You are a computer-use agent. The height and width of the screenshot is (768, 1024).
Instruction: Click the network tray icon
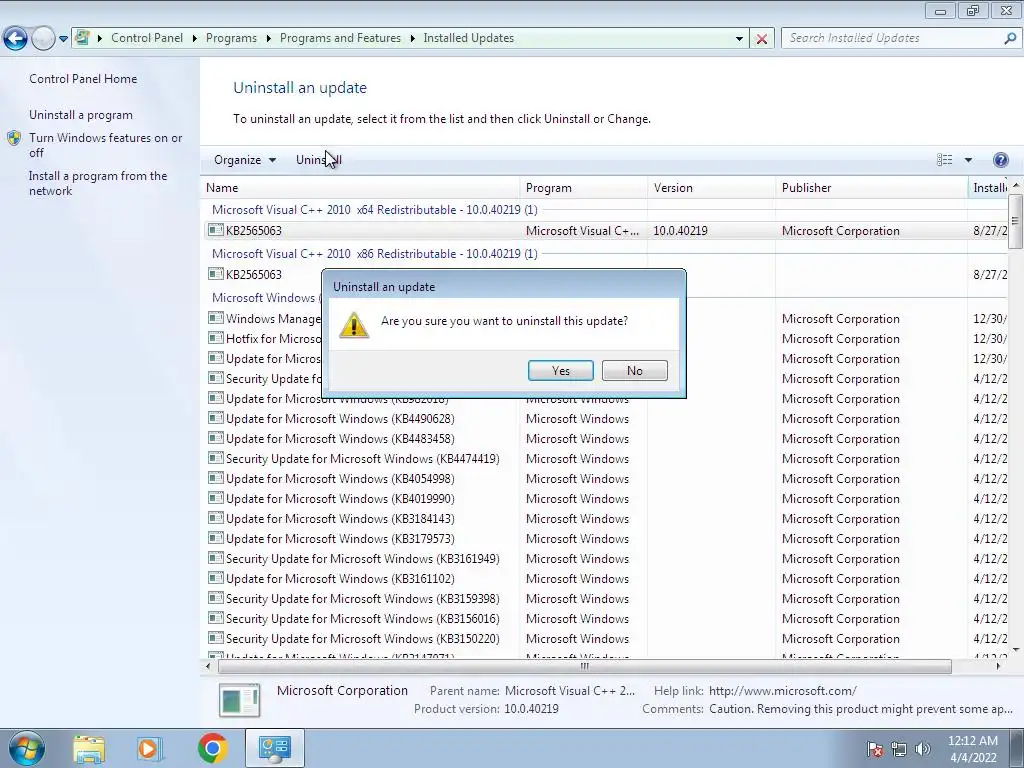(x=899, y=749)
